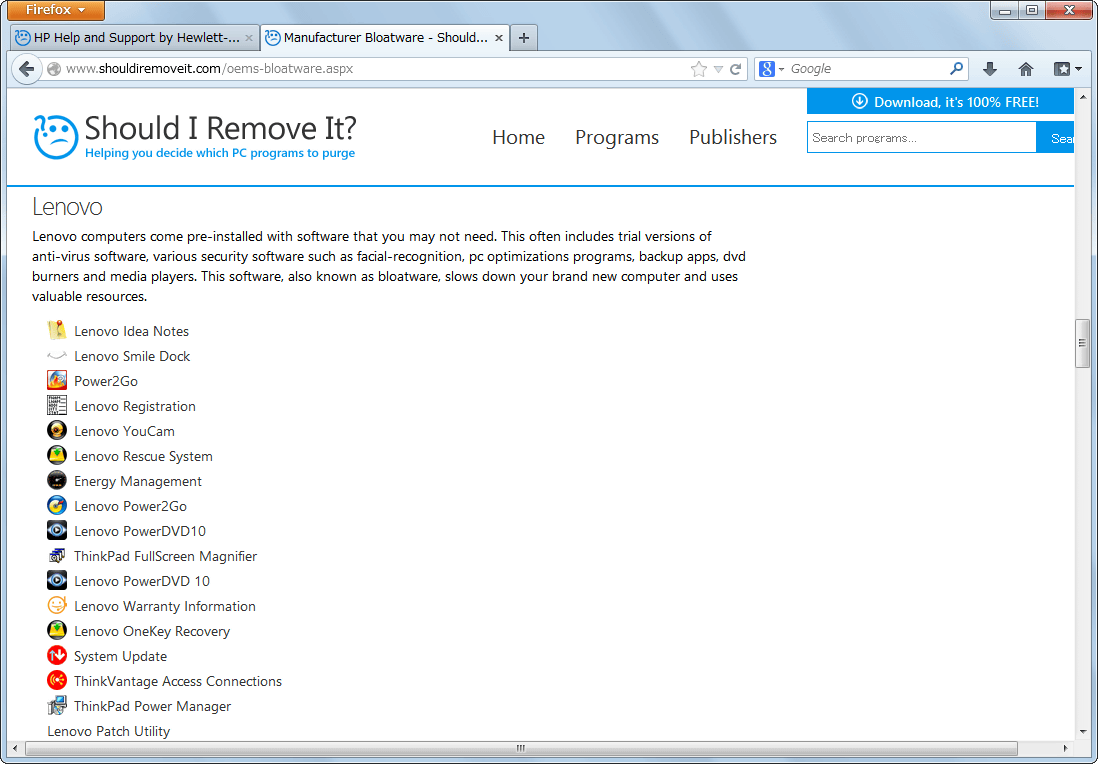The width and height of the screenshot is (1098, 764).
Task: Open the Lenovo YouCam link
Action: [x=125, y=431]
